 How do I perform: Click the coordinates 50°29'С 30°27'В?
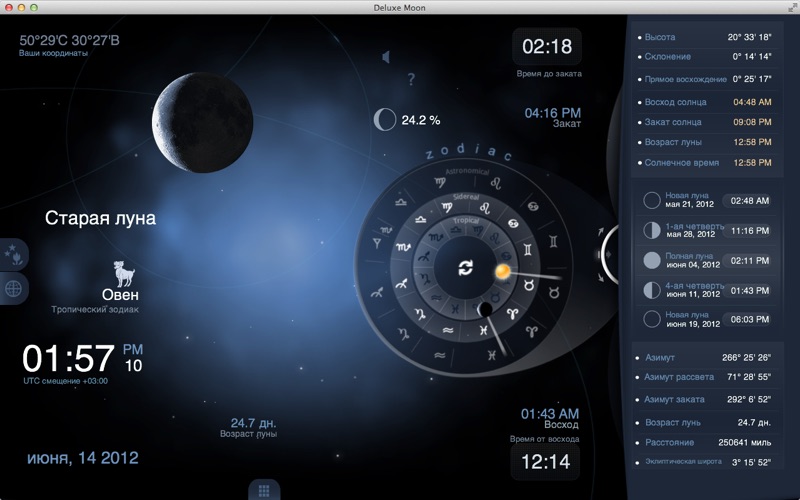[69, 40]
